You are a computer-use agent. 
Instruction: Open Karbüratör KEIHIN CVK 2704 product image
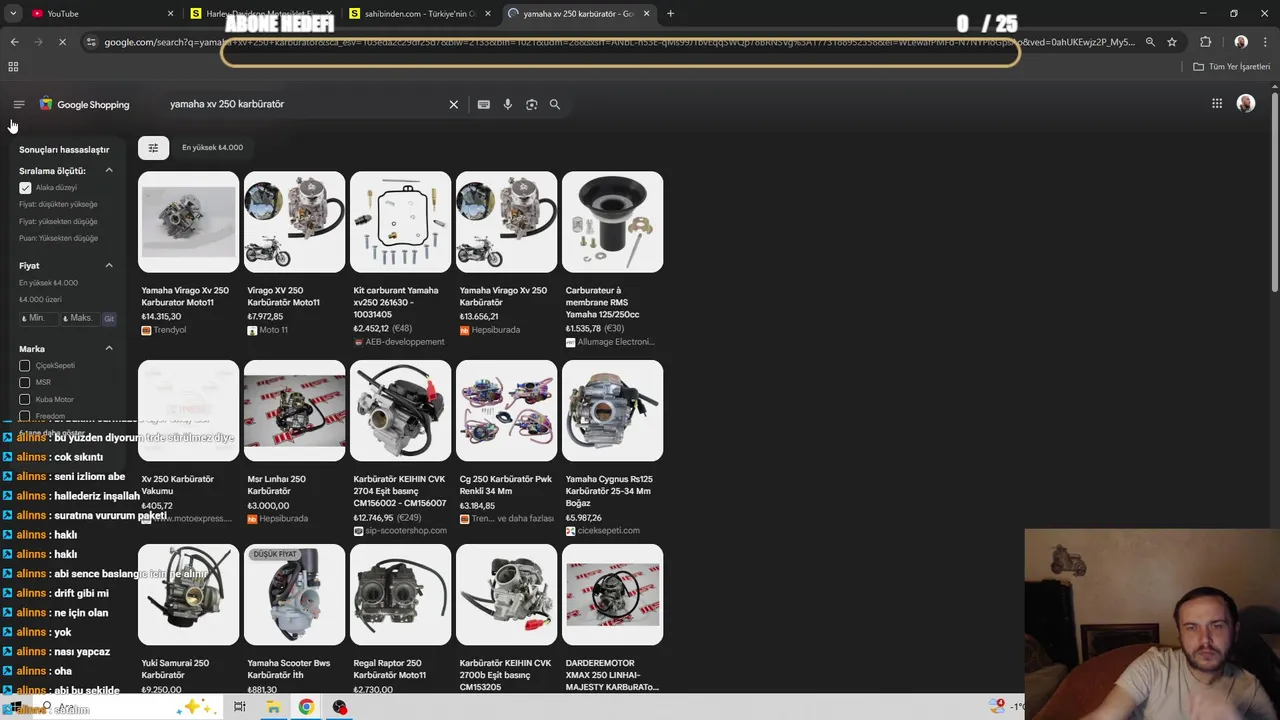pos(400,411)
